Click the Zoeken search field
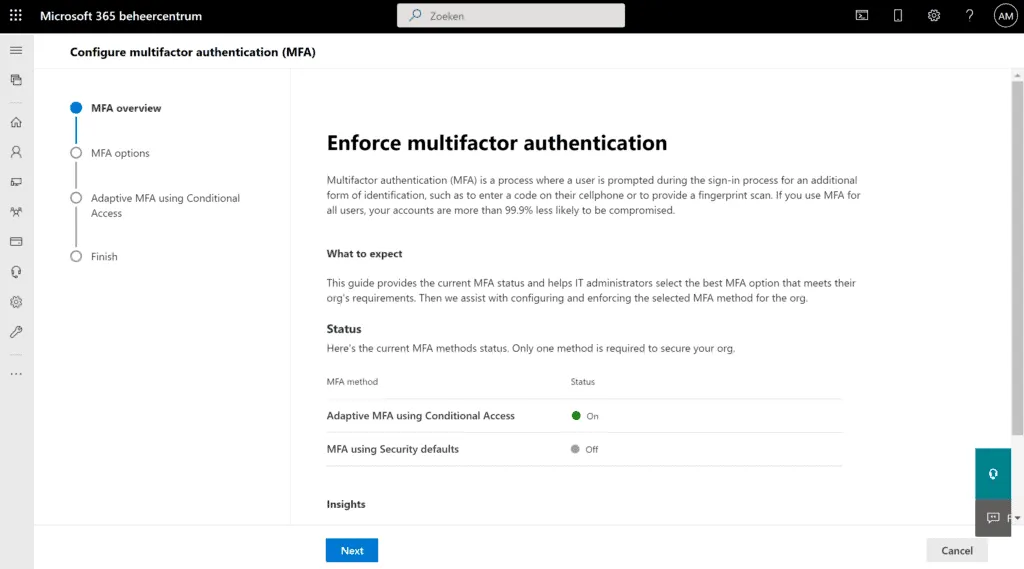This screenshot has height=569, width=1024. click(x=511, y=16)
